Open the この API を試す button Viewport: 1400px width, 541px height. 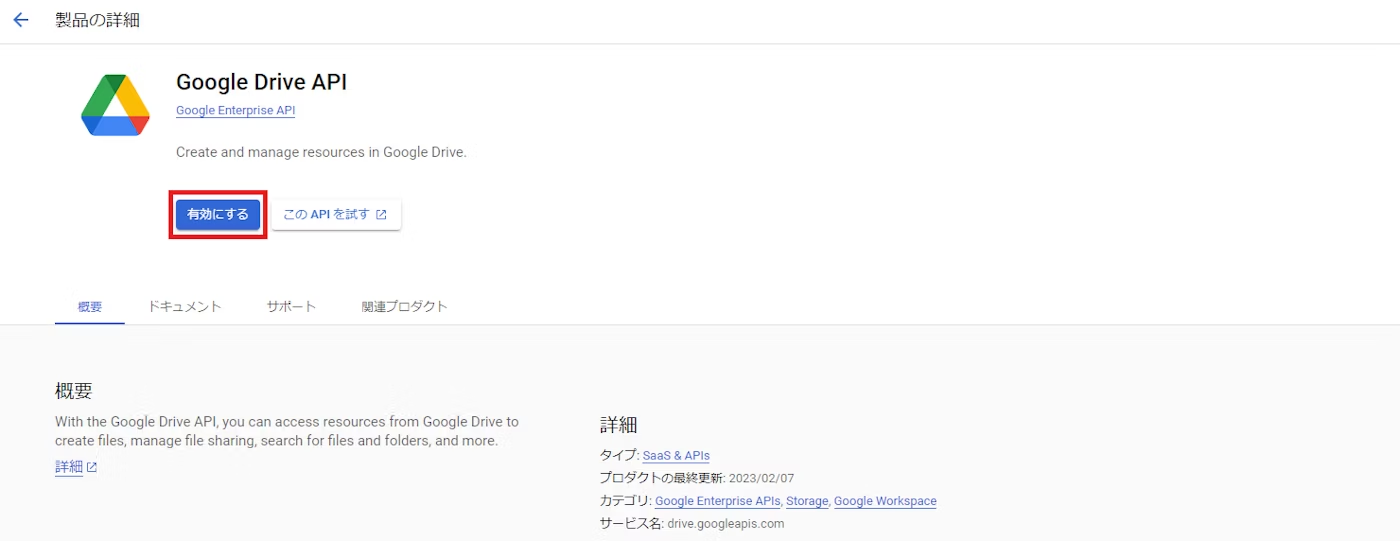336,214
